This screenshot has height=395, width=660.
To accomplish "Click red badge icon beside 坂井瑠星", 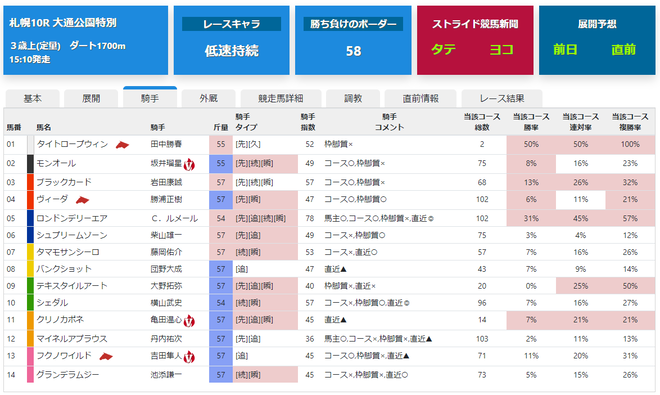I will [189, 164].
